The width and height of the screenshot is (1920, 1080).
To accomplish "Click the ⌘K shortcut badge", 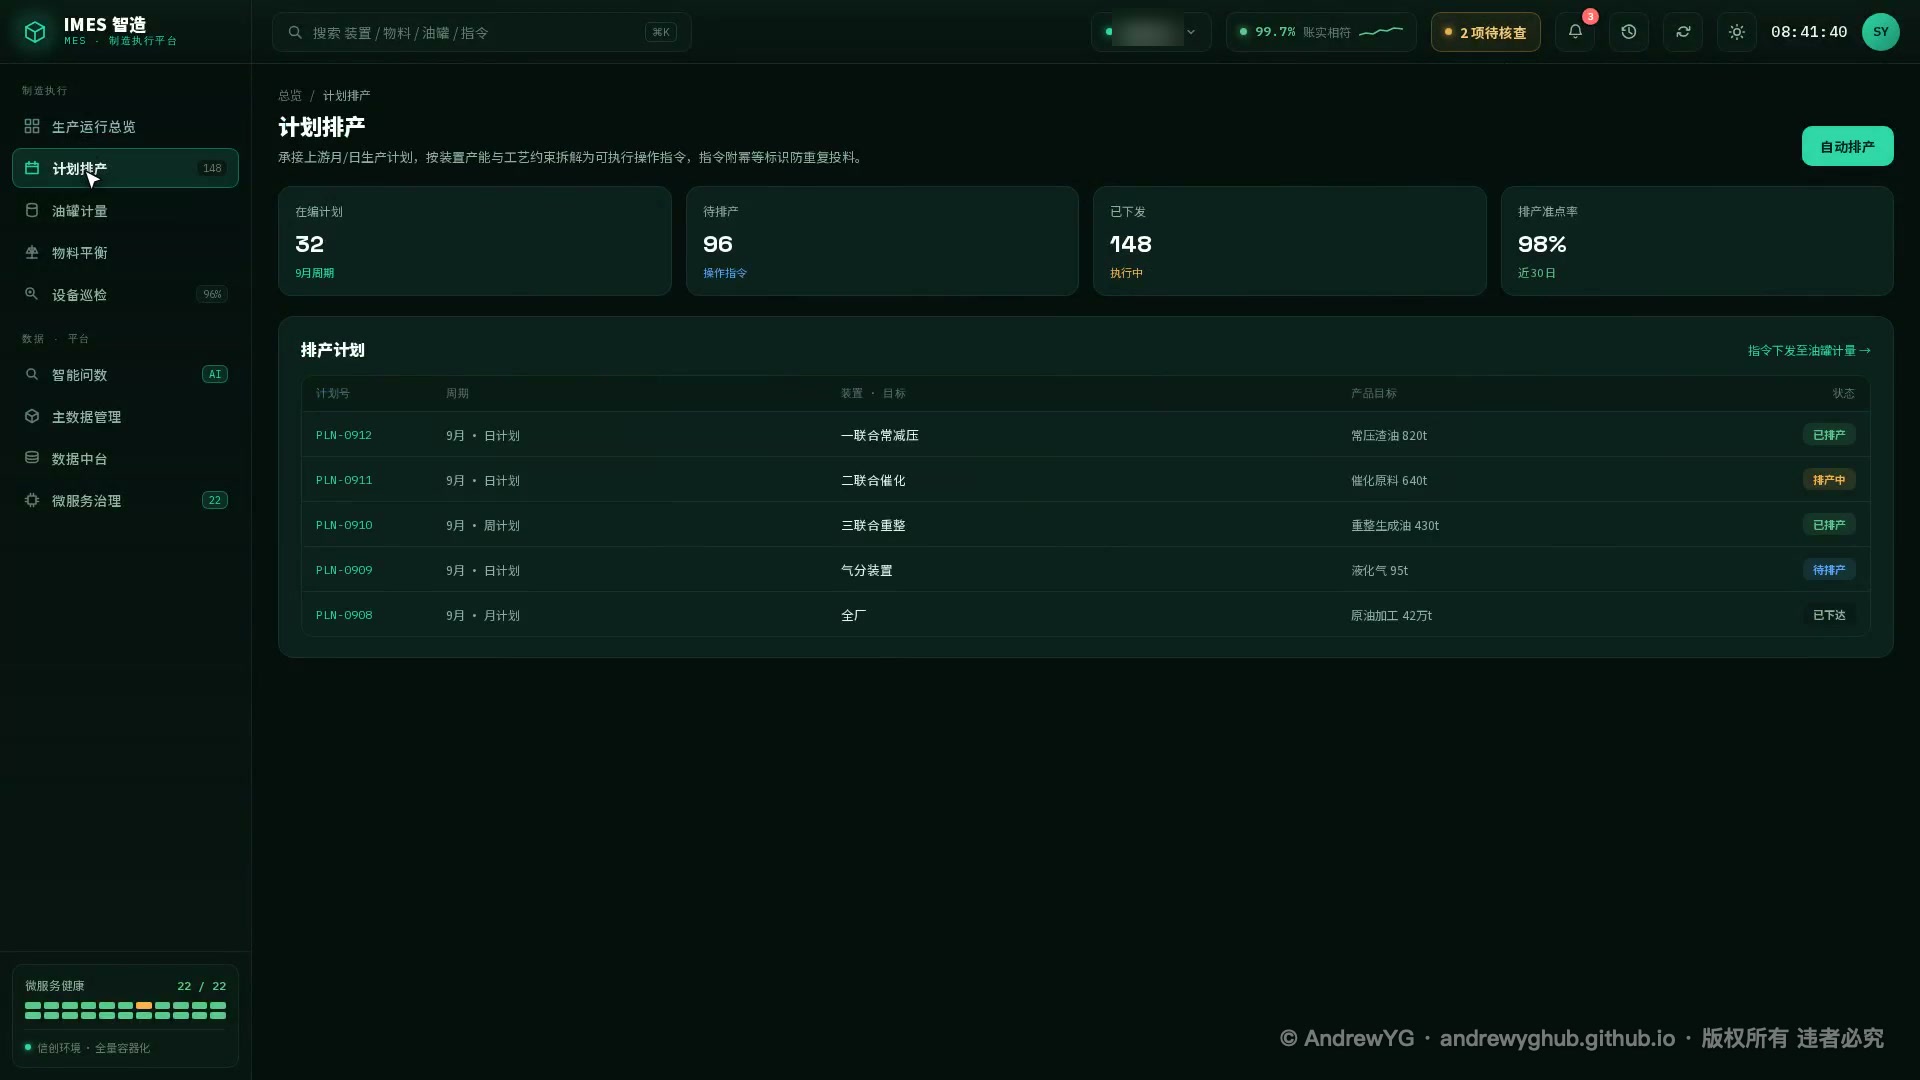I will (661, 32).
